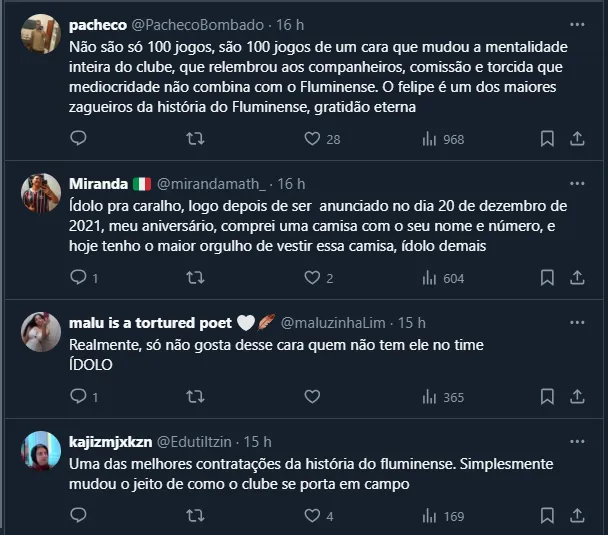This screenshot has height=535, width=608.
Task: Share malu is a tortured poet's tweet
Action: click(x=577, y=397)
